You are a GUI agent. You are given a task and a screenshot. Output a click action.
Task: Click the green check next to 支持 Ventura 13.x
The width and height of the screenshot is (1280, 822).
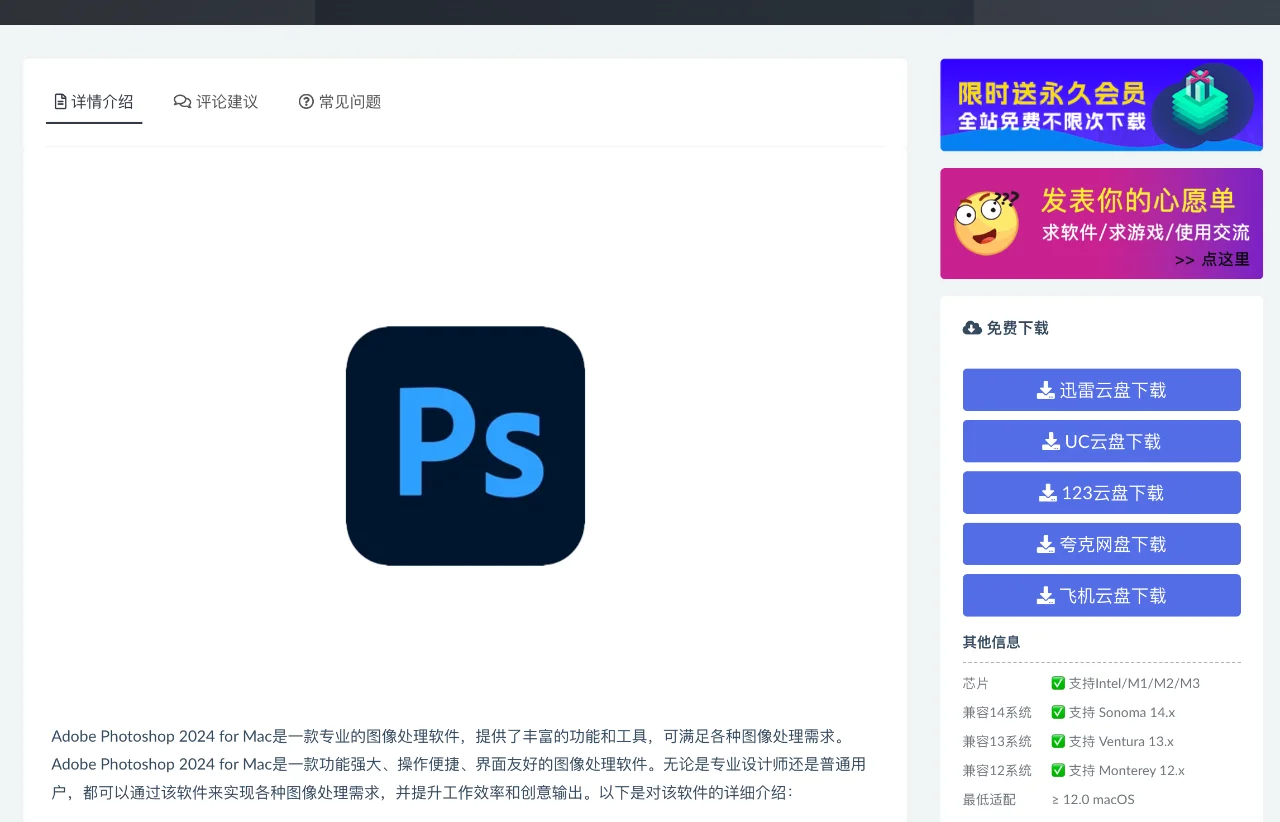coord(1058,741)
